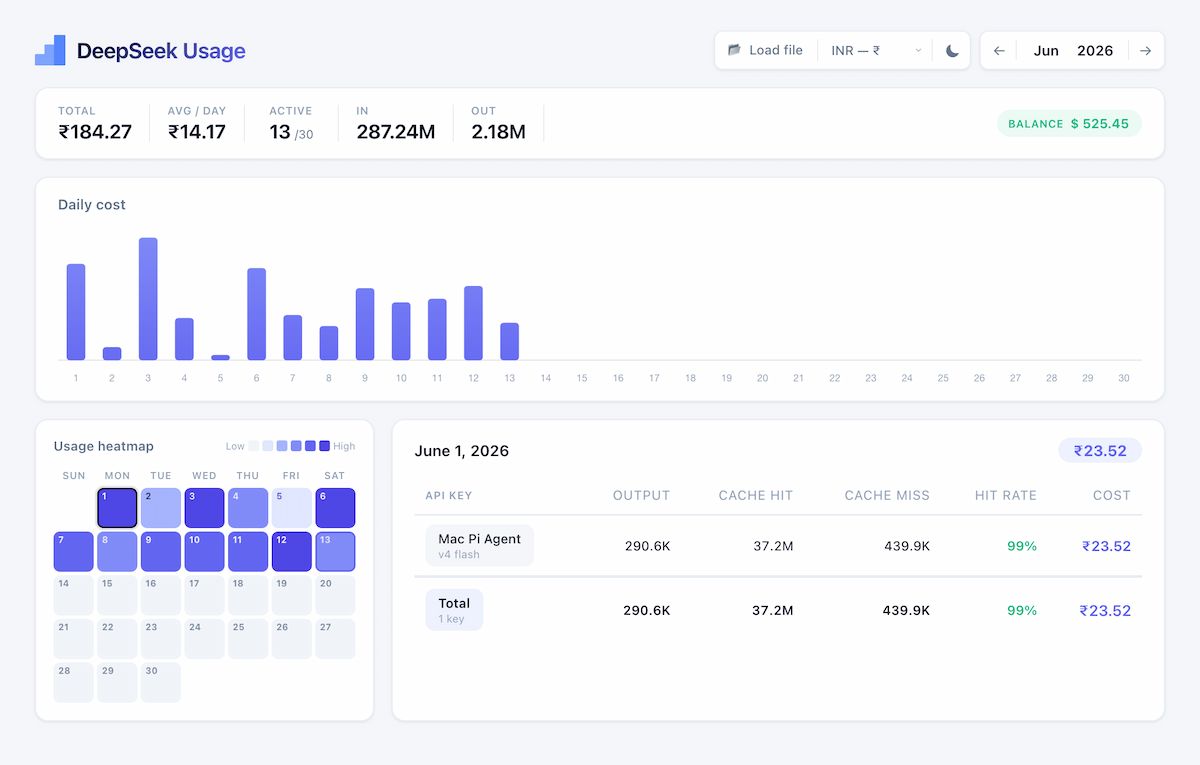Viewport: 1200px width, 765px height.
Task: Select heatmap cell for June 13
Action: 335,551
